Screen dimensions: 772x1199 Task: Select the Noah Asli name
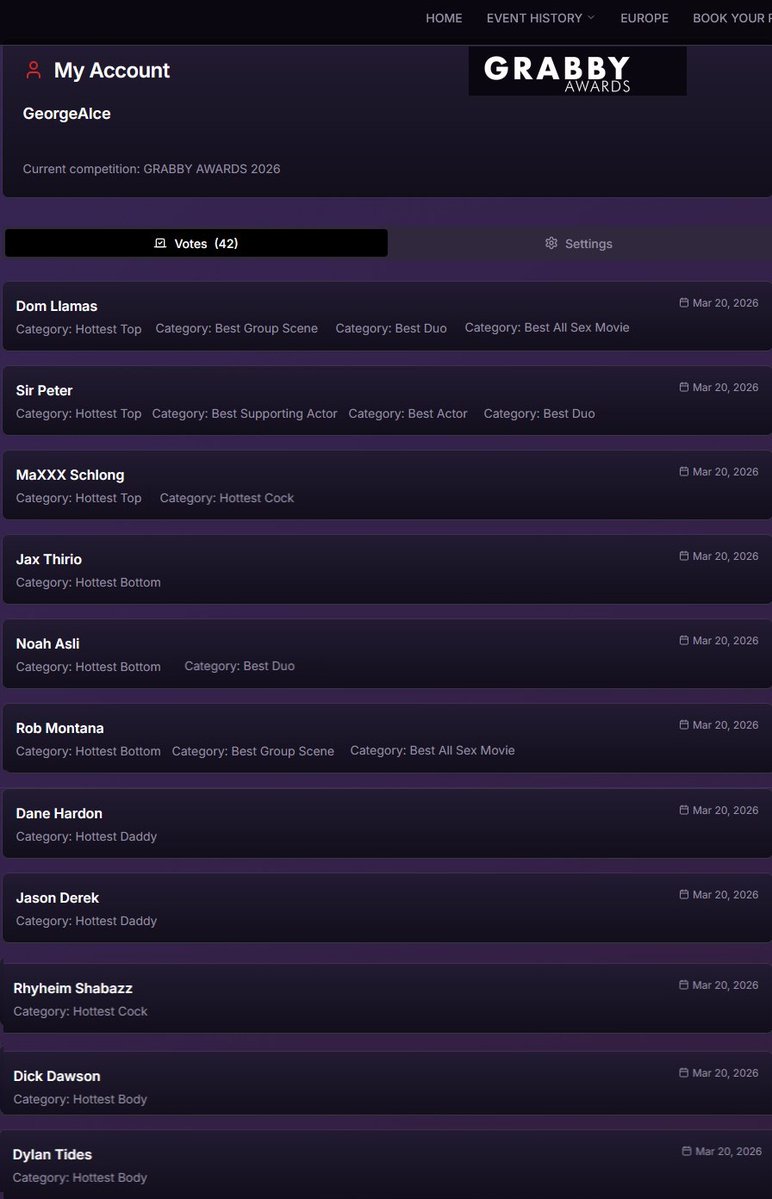pyautogui.click(x=47, y=644)
